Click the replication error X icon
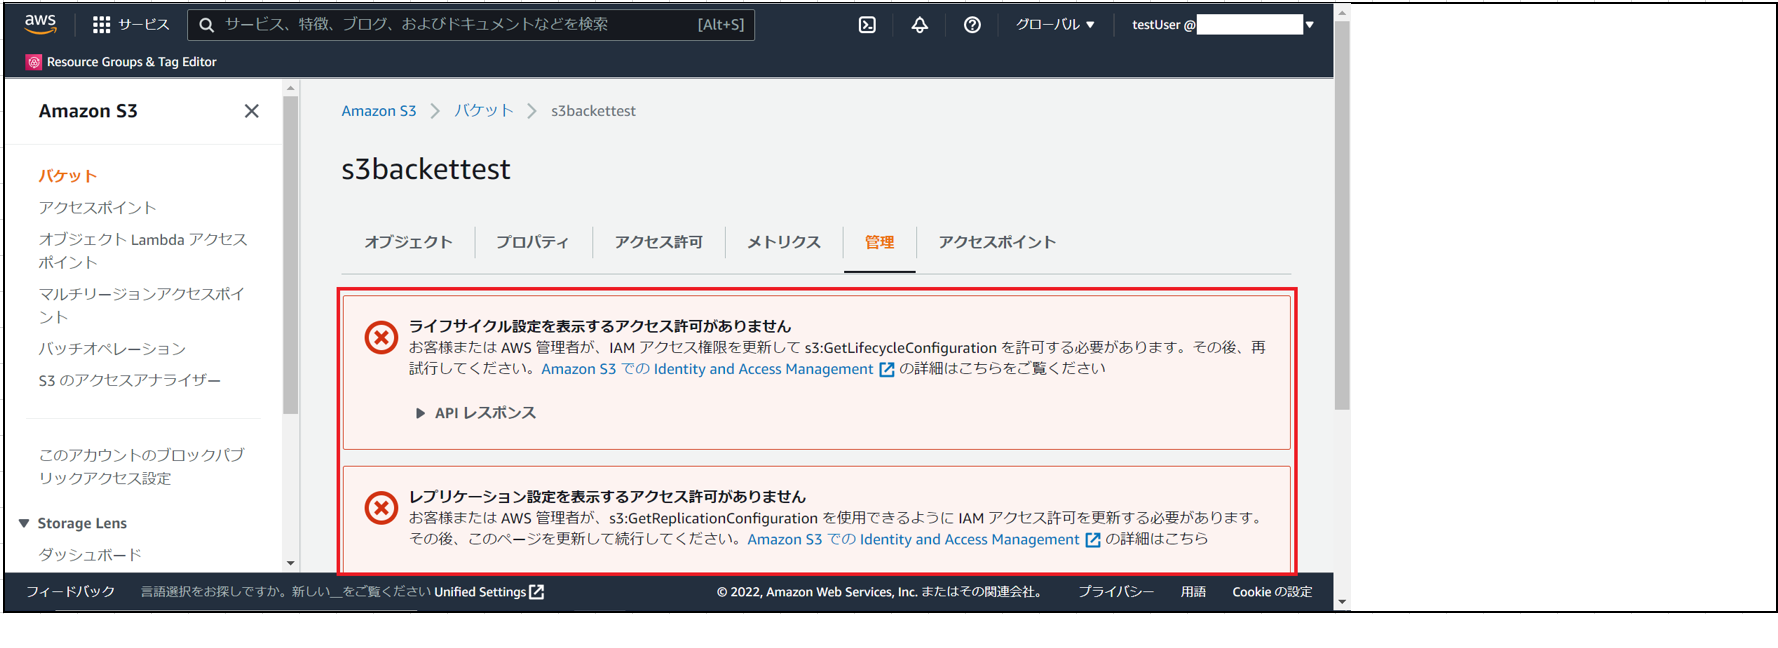Screen dimensions: 1778x648 [x=381, y=508]
